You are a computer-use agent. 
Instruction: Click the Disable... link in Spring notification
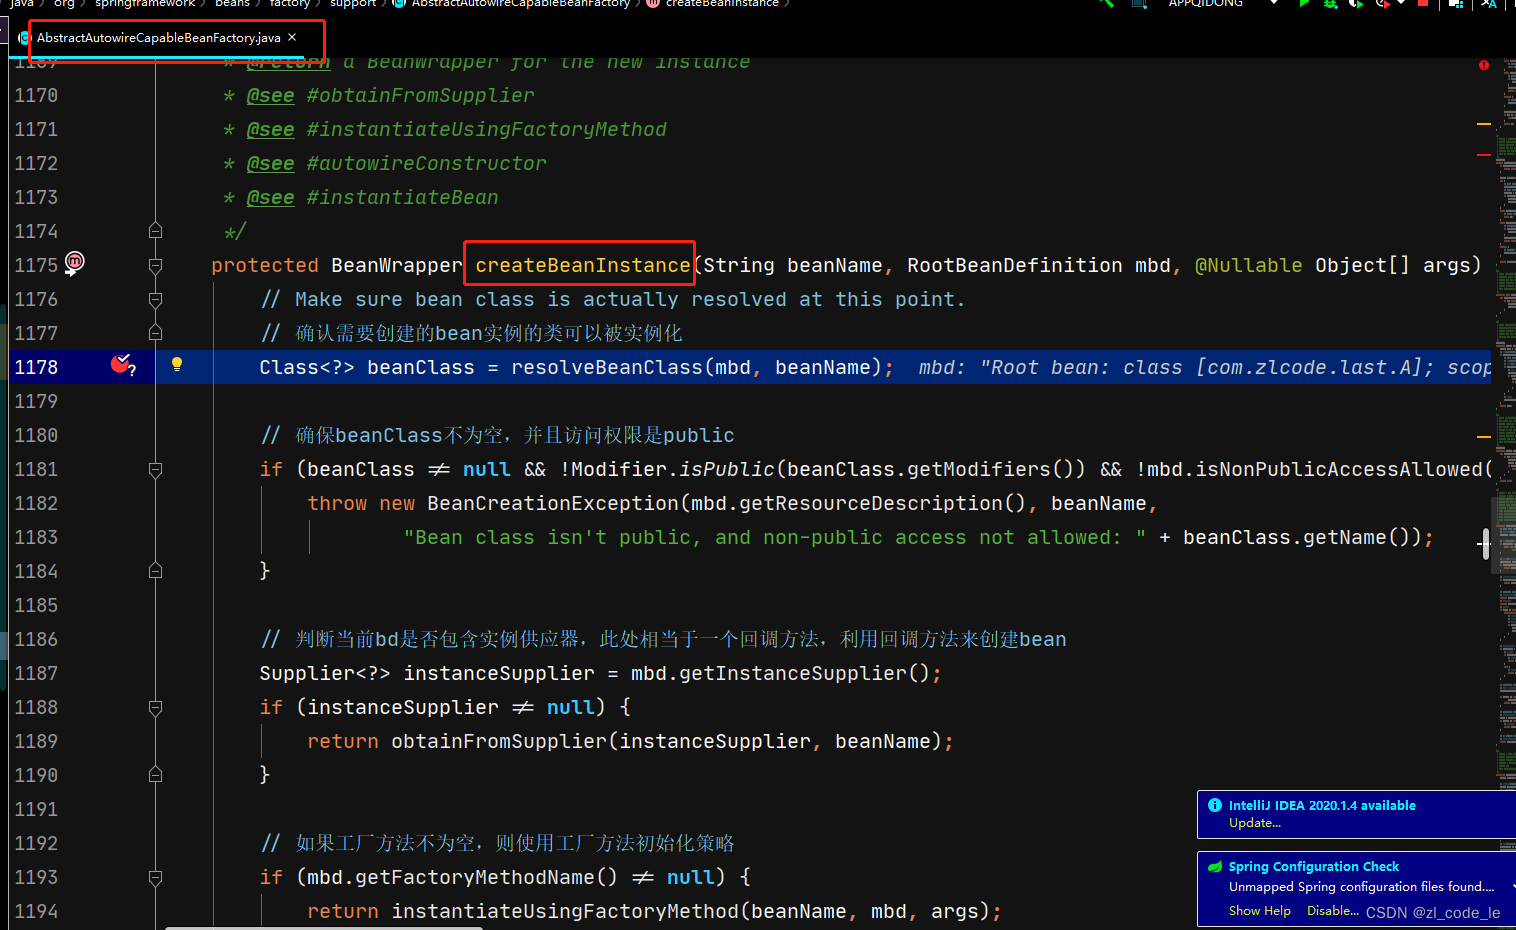coord(1332,911)
